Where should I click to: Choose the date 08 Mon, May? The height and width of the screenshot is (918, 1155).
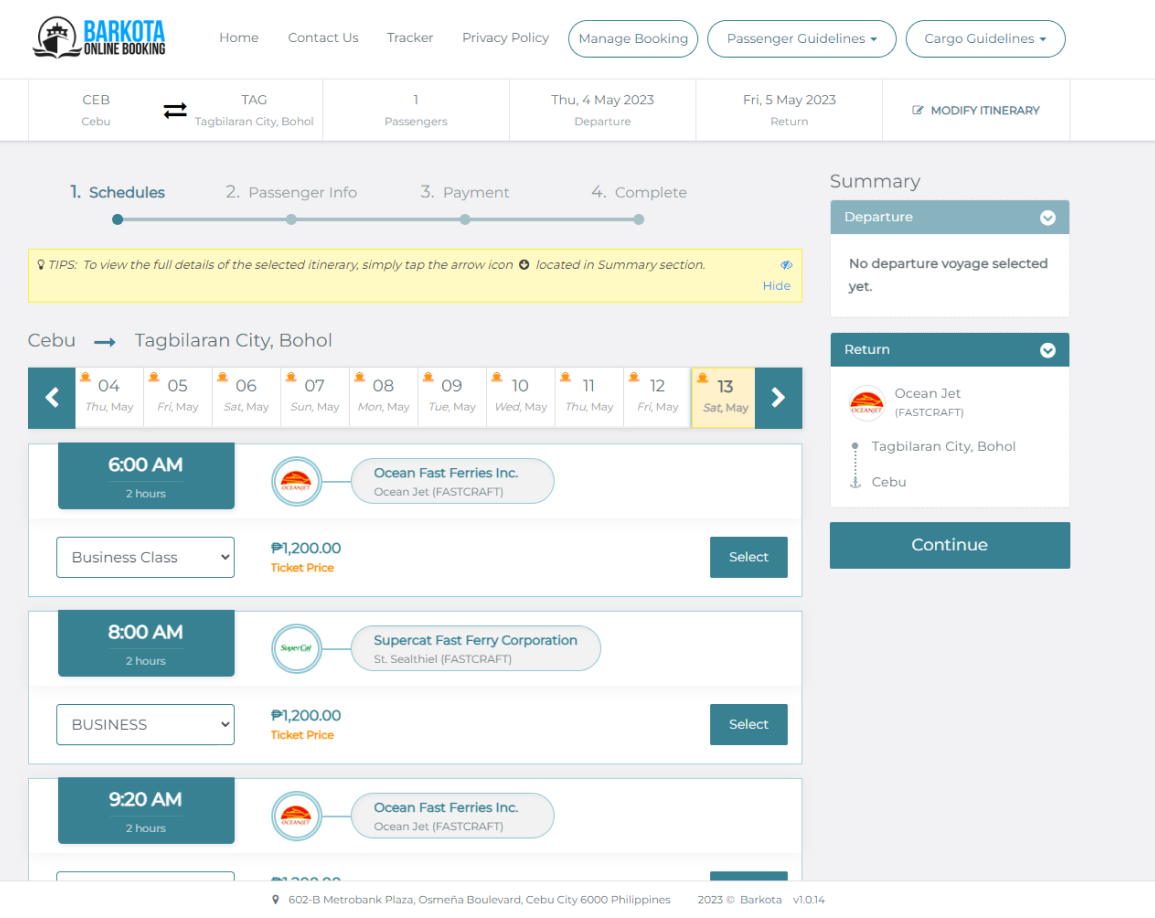click(383, 396)
